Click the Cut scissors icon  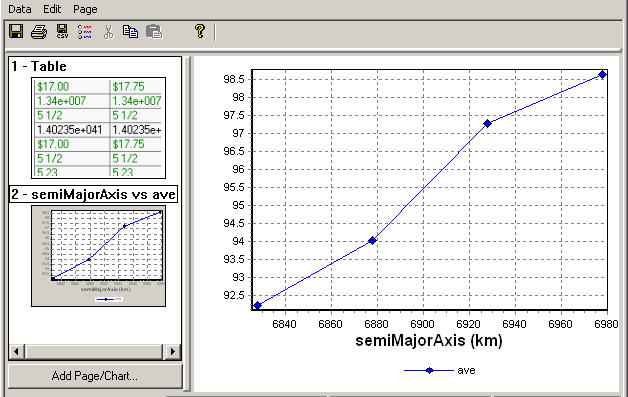pos(108,32)
